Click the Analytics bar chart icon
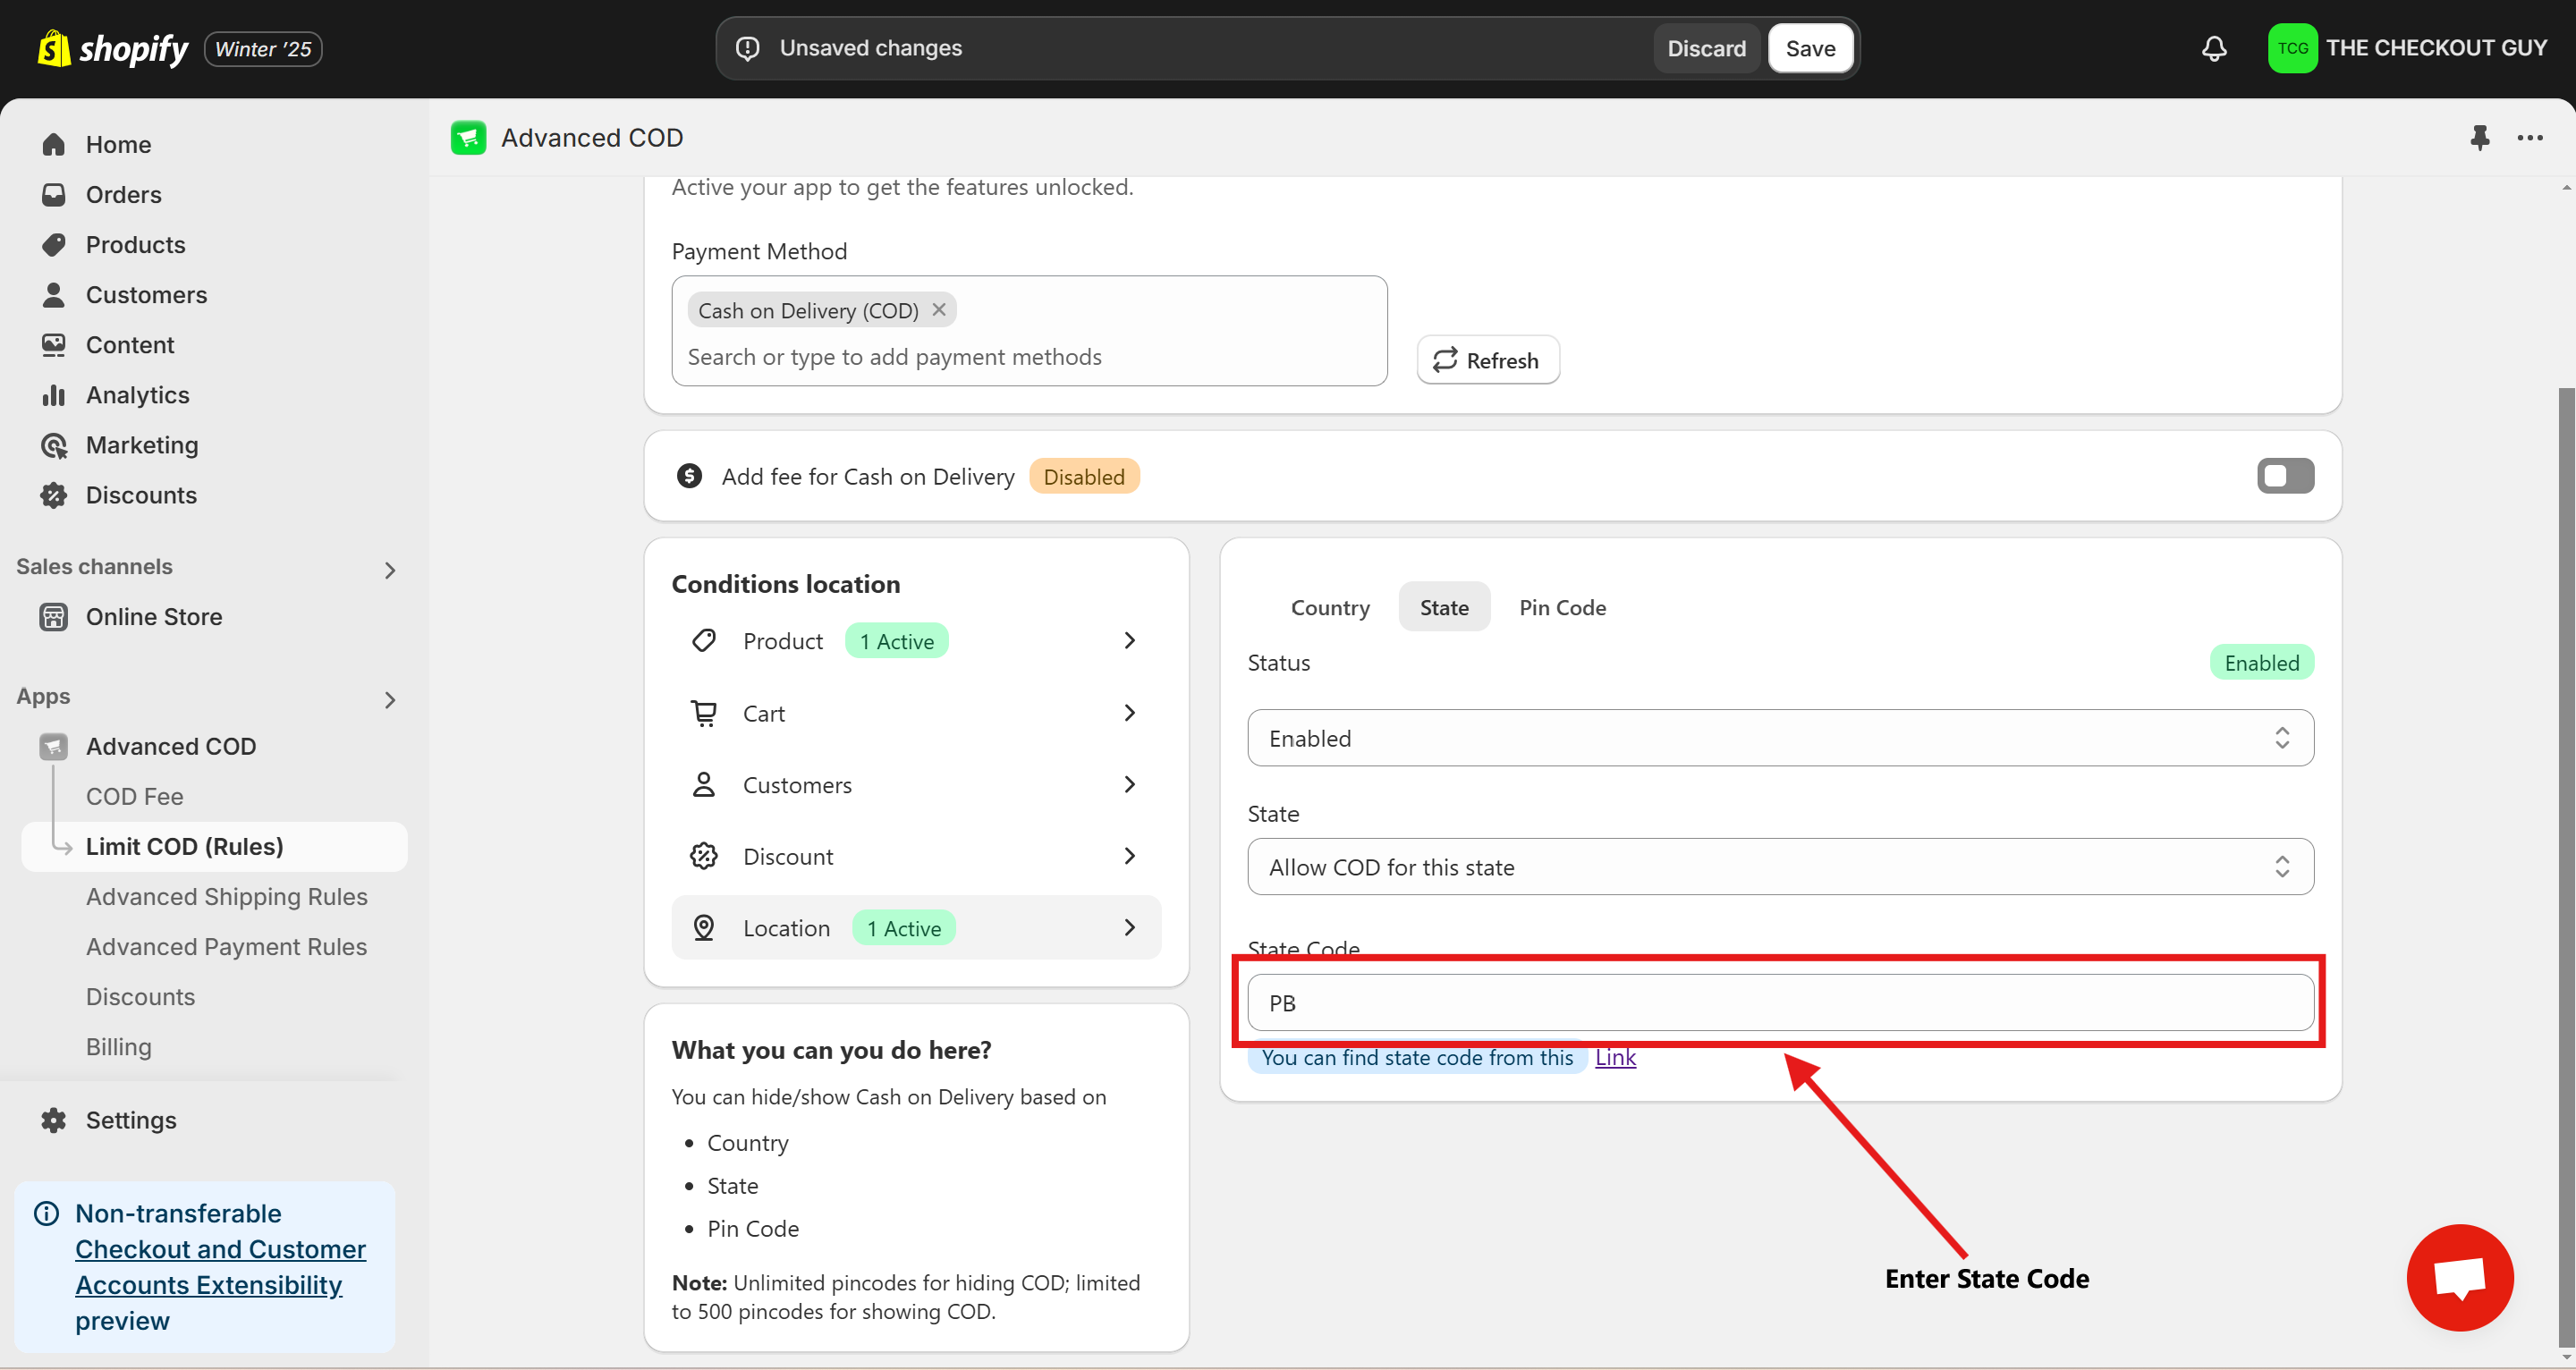This screenshot has width=2576, height=1370. click(x=54, y=394)
